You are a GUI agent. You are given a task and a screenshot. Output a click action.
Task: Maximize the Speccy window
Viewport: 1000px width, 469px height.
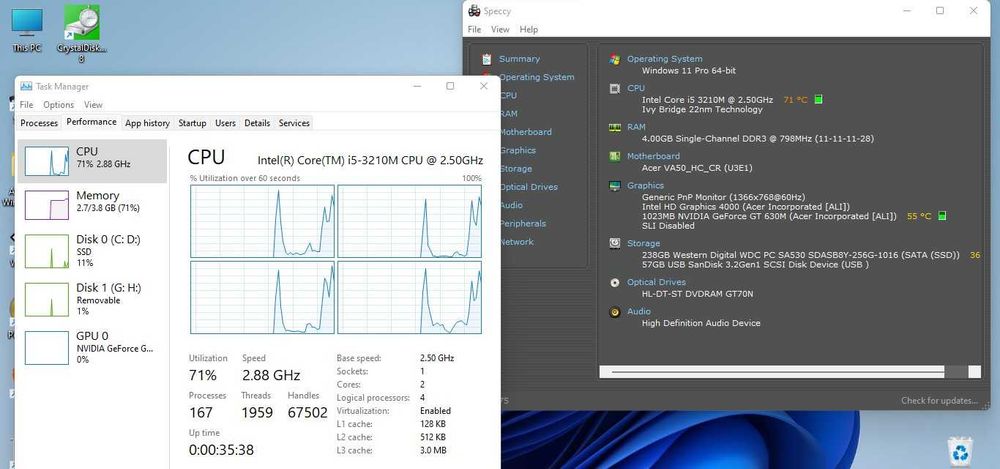[x=939, y=11]
